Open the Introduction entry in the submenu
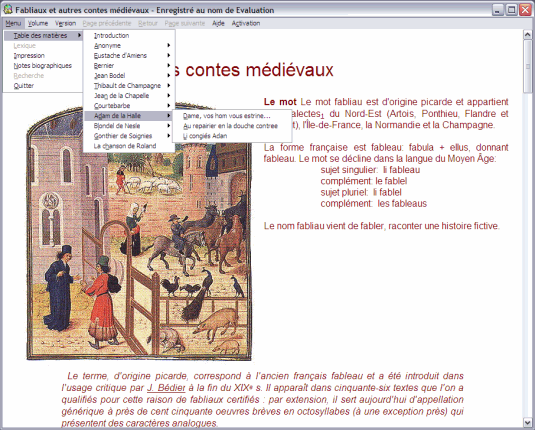Screen dimensions: 535x430 [129, 35]
